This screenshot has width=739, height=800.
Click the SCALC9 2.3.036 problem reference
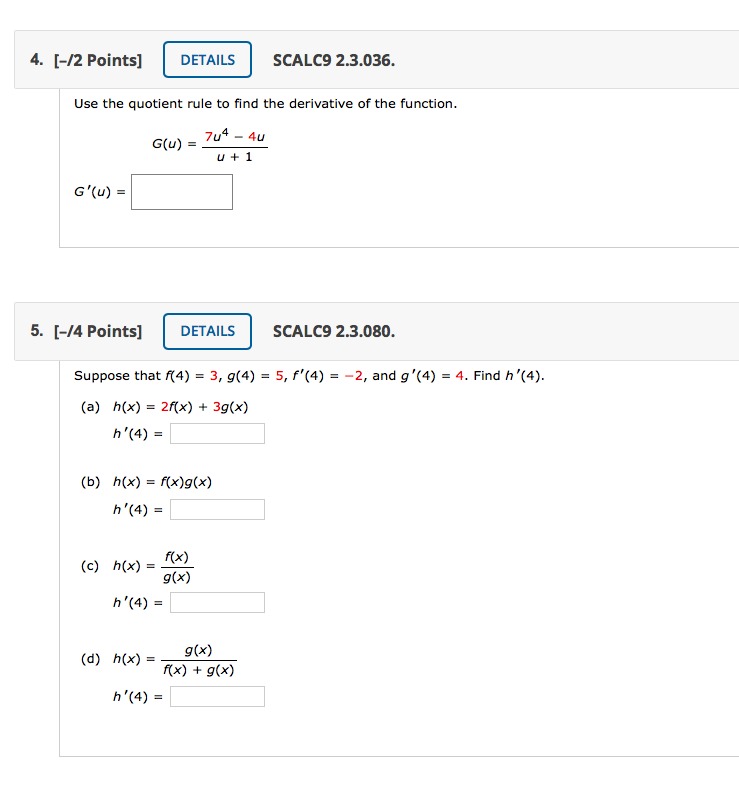pyautogui.click(x=333, y=60)
